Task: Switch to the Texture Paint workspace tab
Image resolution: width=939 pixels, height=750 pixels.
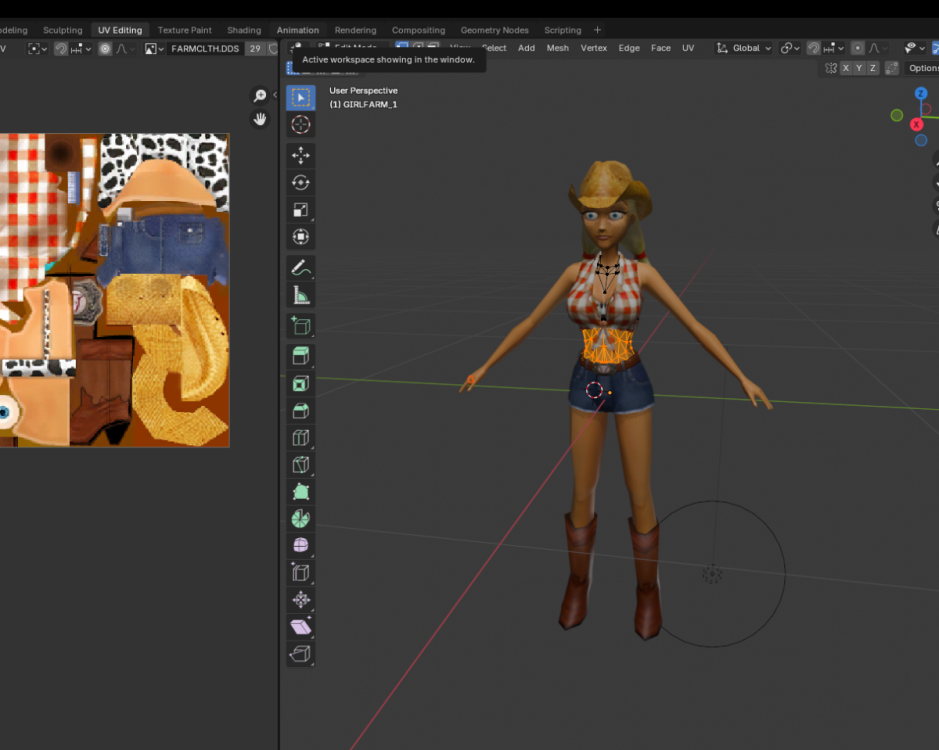Action: point(185,30)
